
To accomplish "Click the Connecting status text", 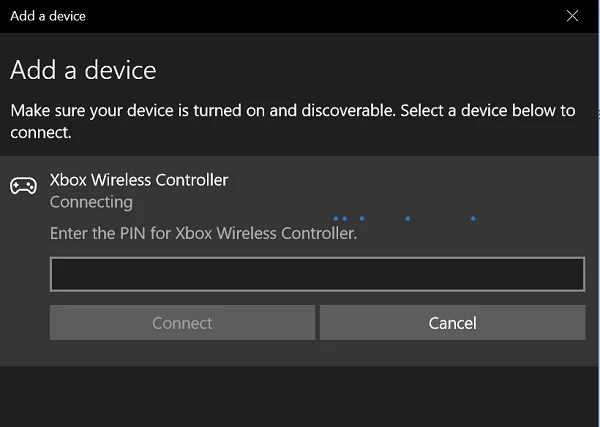I will 91,202.
